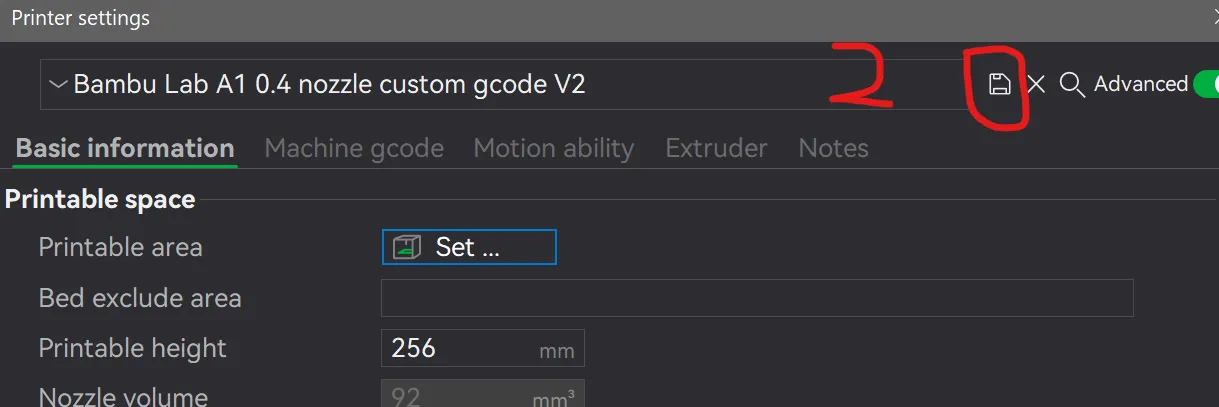Click the Bed exclude area label
The width and height of the screenshot is (1219, 407).
[140, 298]
